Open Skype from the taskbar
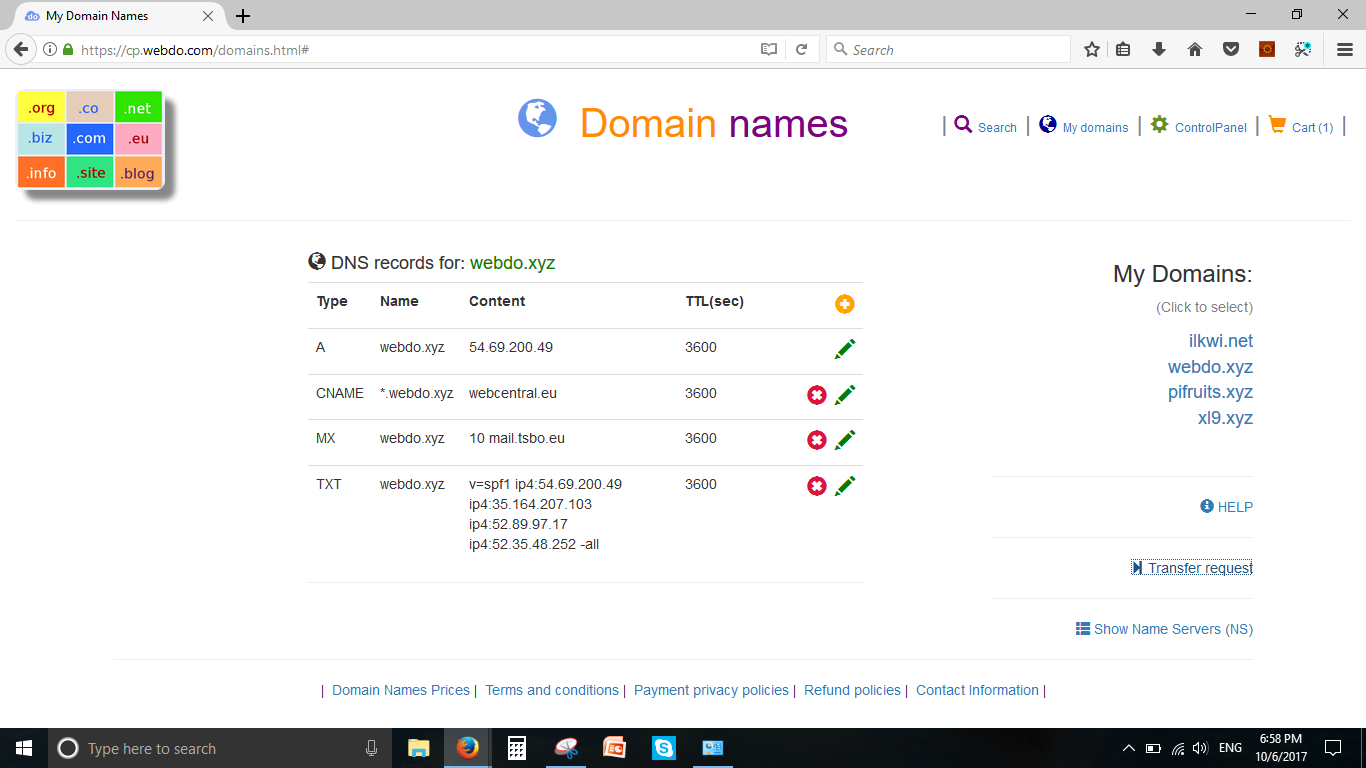The width and height of the screenshot is (1366, 768). pos(664,748)
